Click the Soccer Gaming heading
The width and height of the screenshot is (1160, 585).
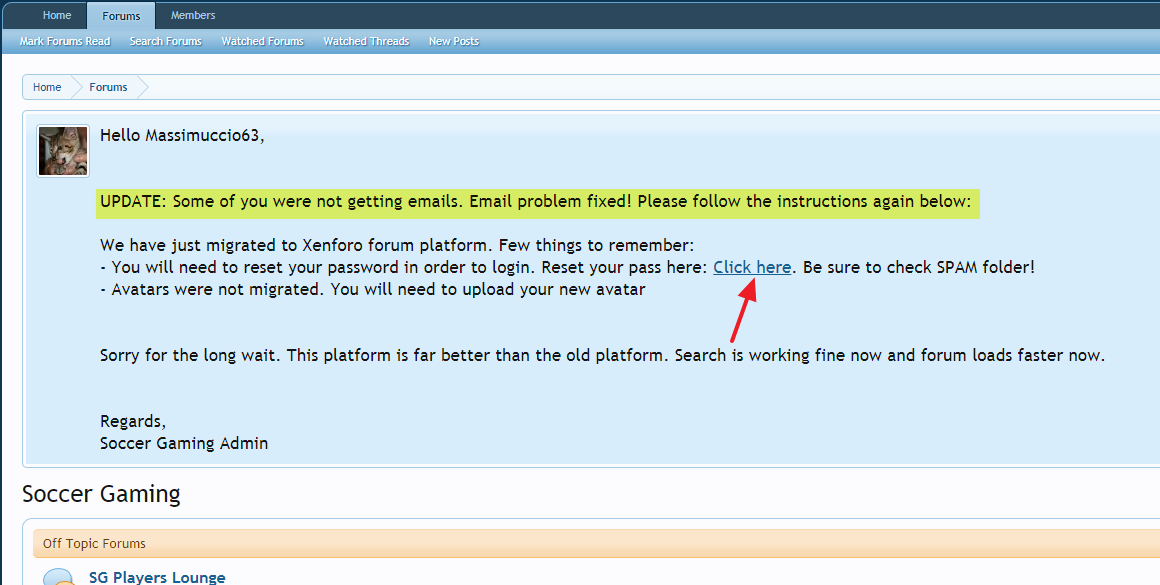101,494
